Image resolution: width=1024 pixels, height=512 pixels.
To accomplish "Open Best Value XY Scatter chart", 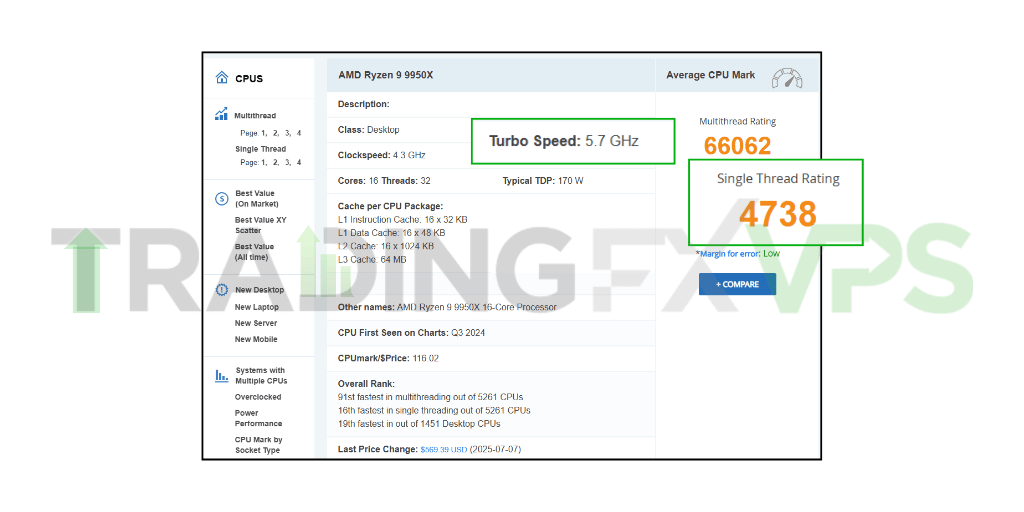I will [x=261, y=225].
